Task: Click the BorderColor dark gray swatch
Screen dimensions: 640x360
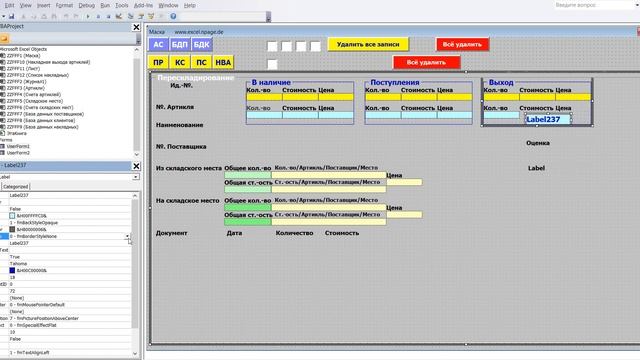Action: pyautogui.click(x=12, y=229)
